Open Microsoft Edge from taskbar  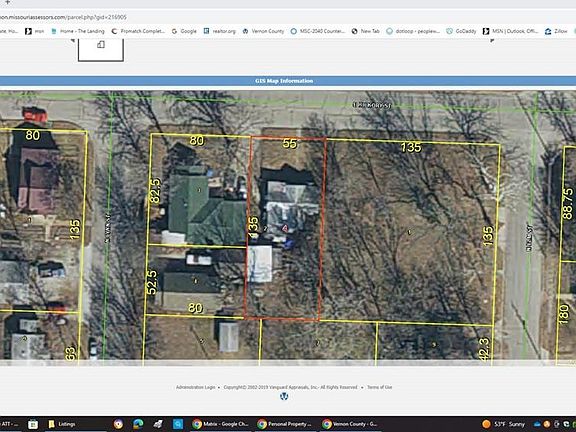[x=138, y=424]
